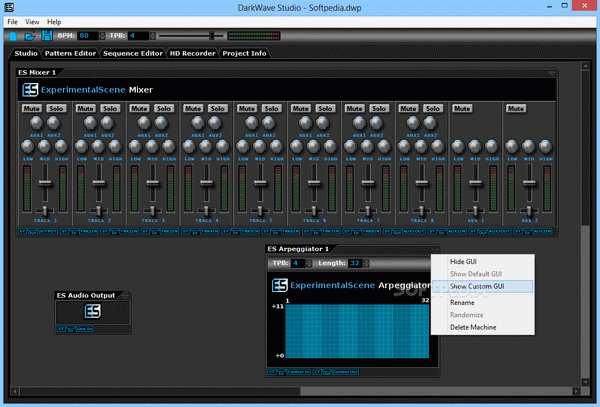Screen dimensions: 600x407
Task: Solo Track 3 in the mixer
Action: 164,109
